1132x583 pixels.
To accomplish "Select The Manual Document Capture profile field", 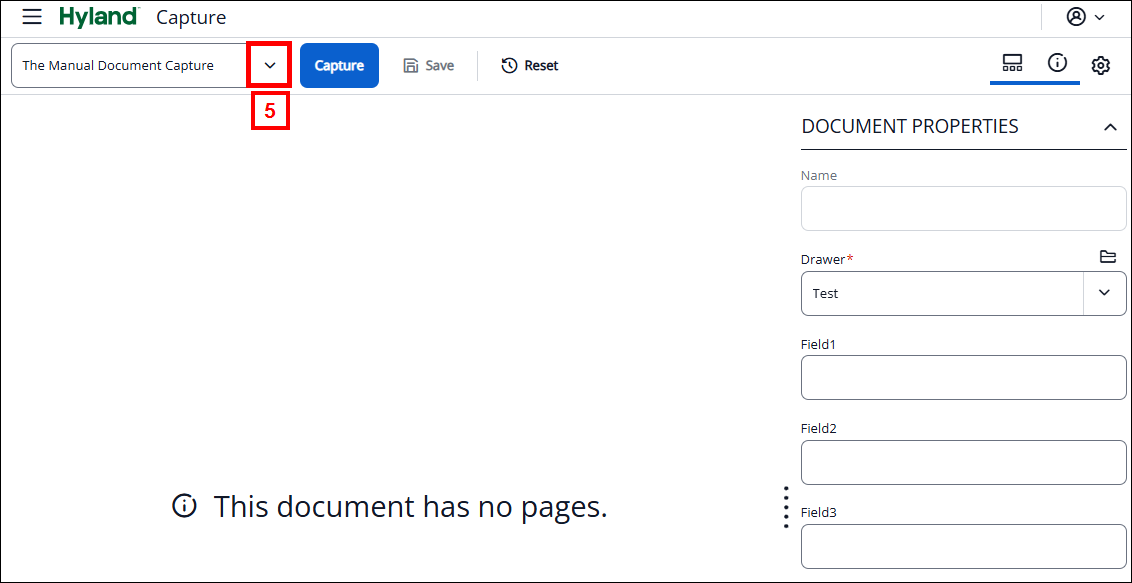I will [x=130, y=66].
